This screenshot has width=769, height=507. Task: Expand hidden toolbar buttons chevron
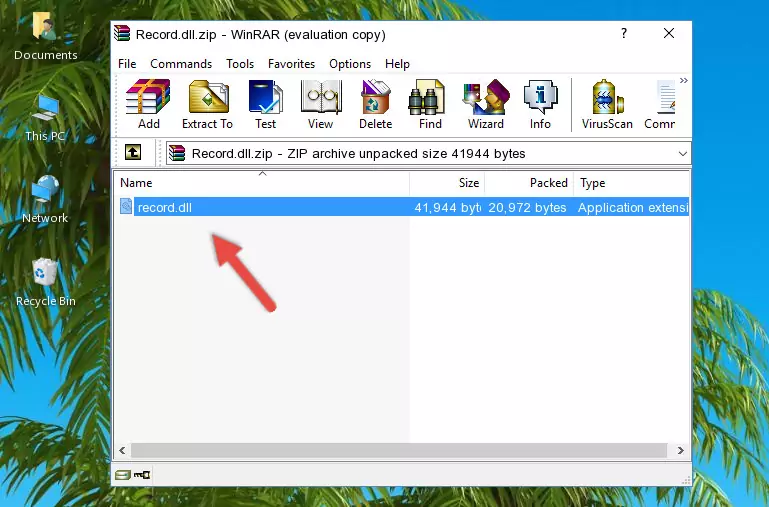click(684, 80)
